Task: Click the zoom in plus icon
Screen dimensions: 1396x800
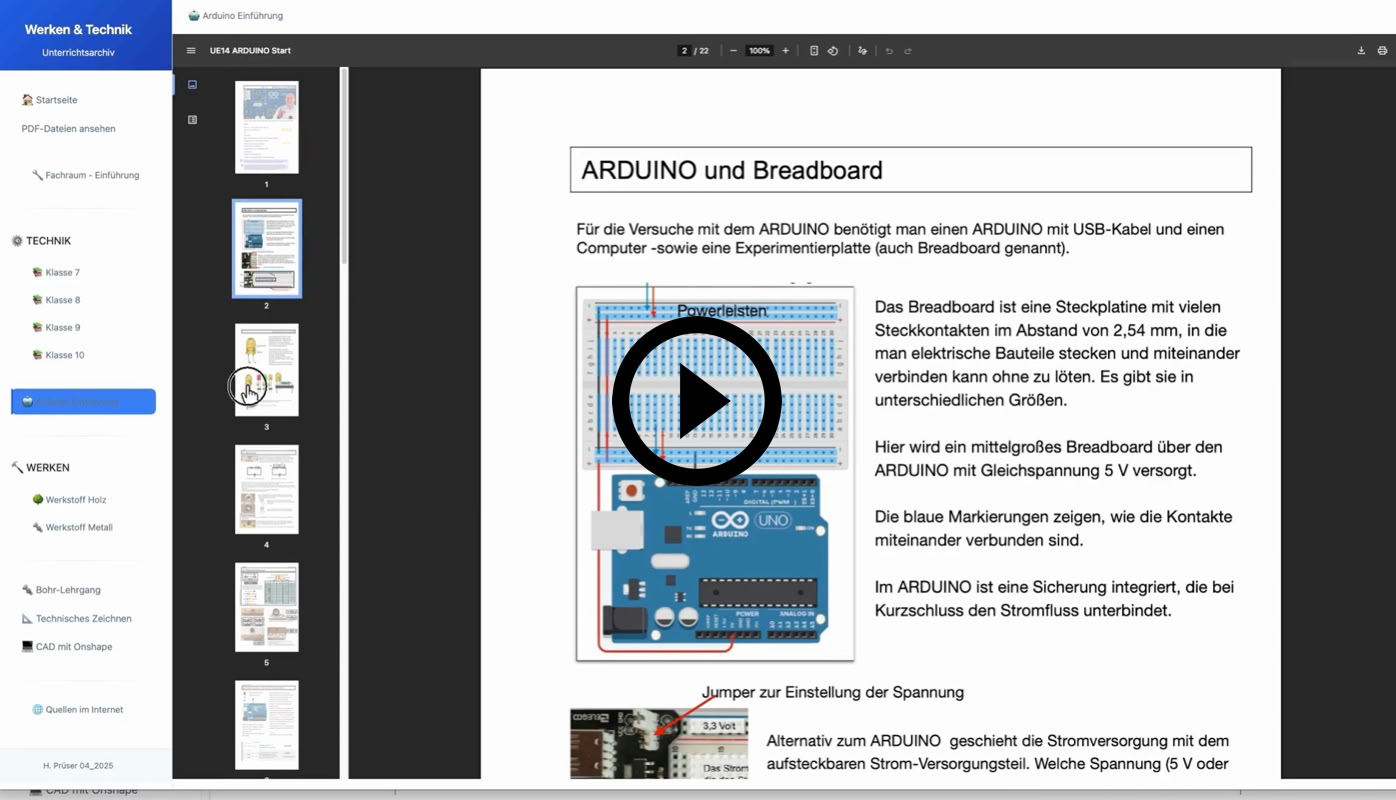Action: [785, 51]
